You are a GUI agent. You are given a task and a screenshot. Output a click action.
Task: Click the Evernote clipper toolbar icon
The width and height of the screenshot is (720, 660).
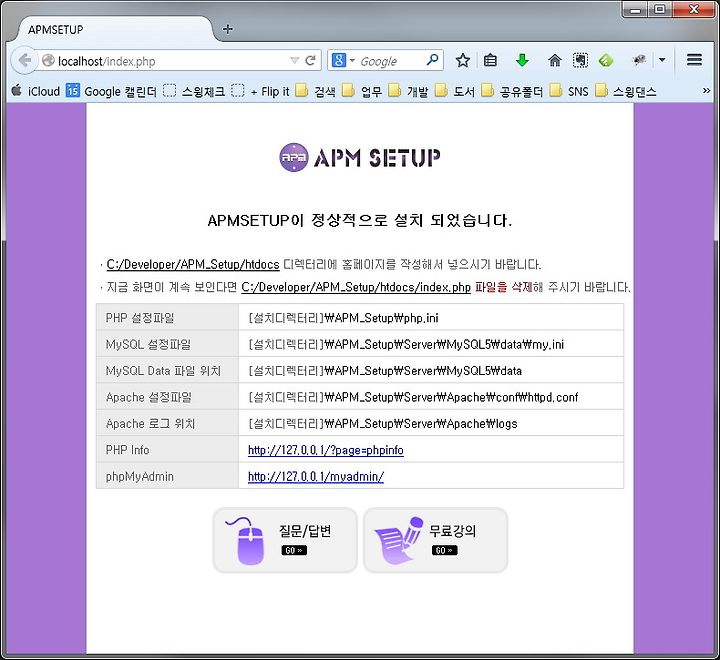click(580, 60)
